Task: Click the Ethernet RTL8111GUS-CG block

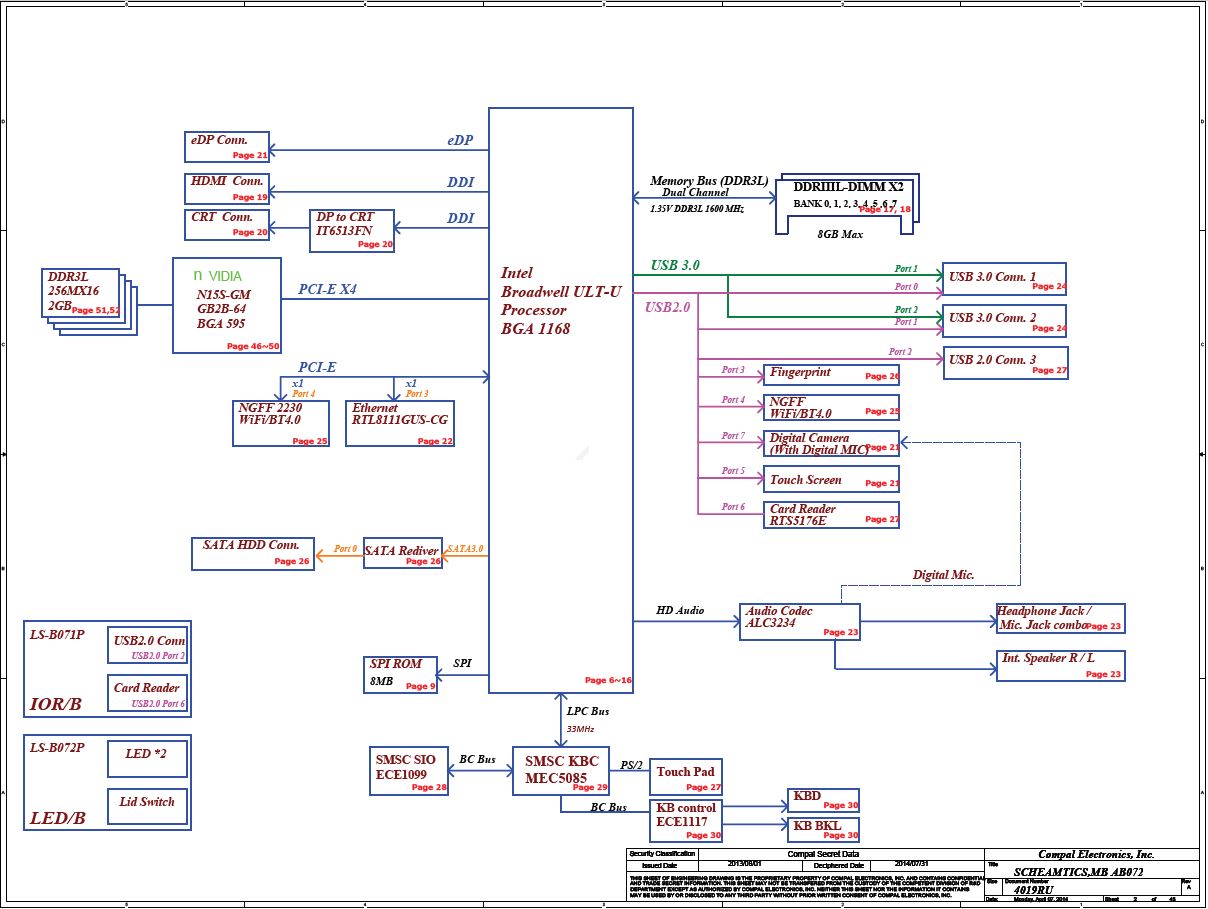Action: coord(399,423)
